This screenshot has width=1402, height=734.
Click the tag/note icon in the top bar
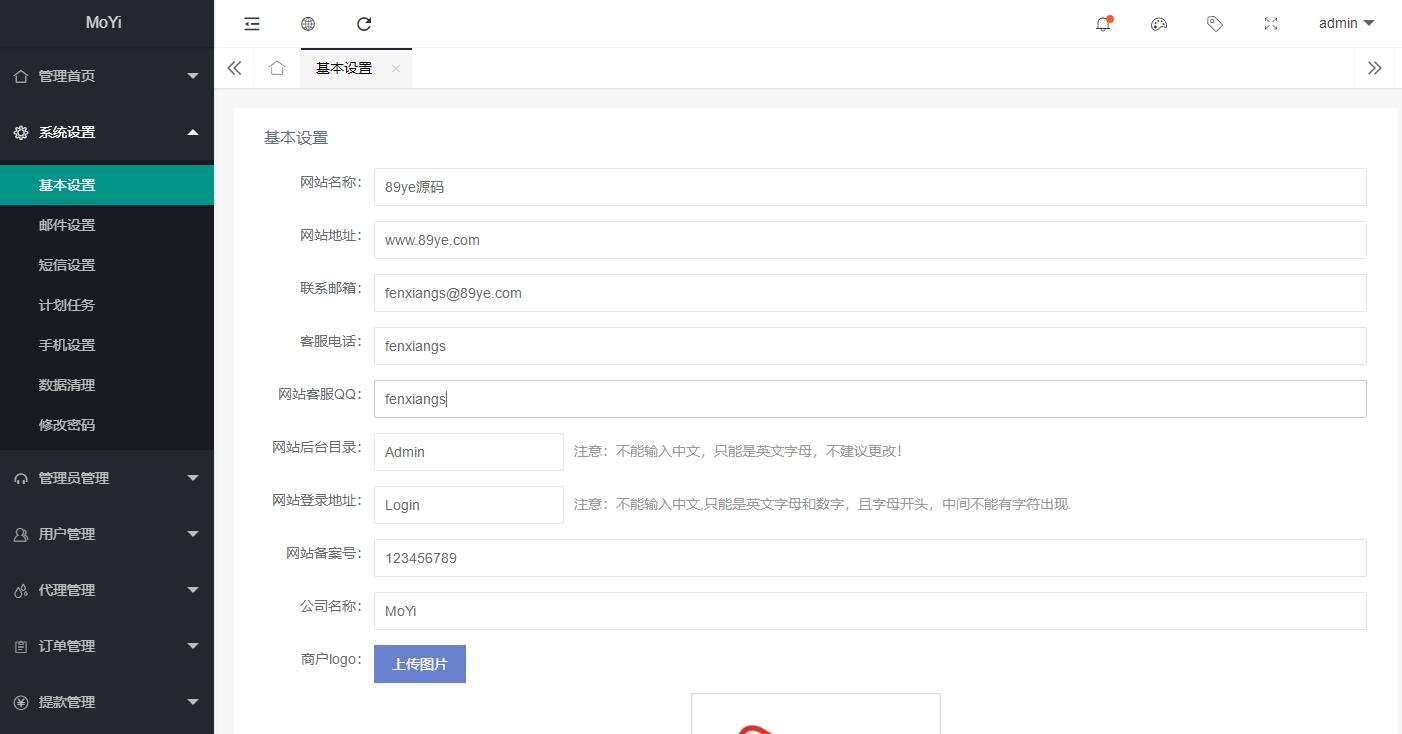click(x=1215, y=24)
